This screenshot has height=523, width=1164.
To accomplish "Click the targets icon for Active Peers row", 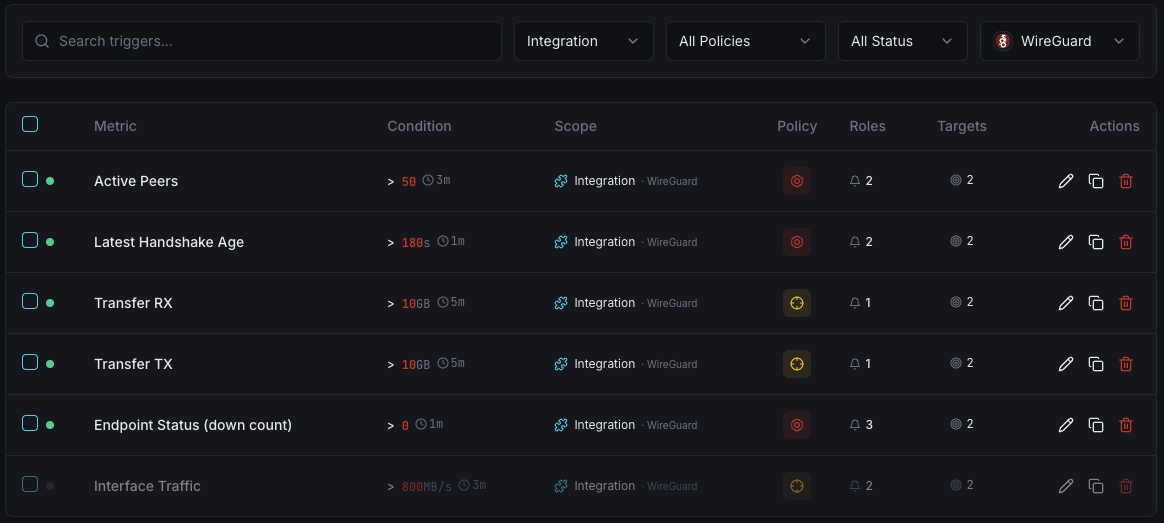I will click(955, 180).
